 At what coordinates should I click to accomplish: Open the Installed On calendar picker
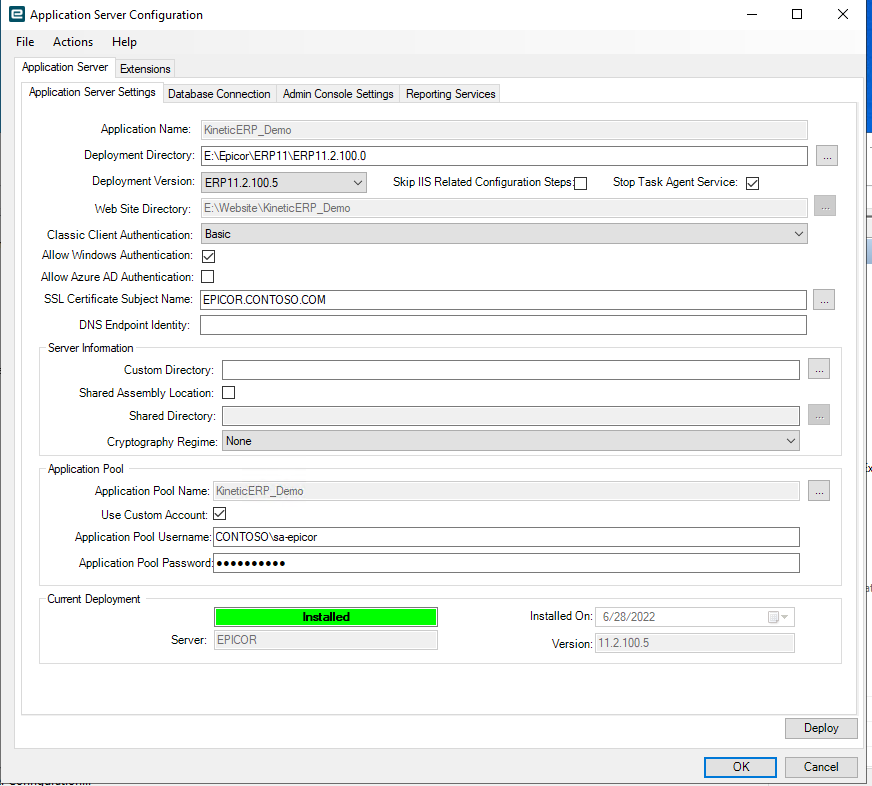pos(778,617)
